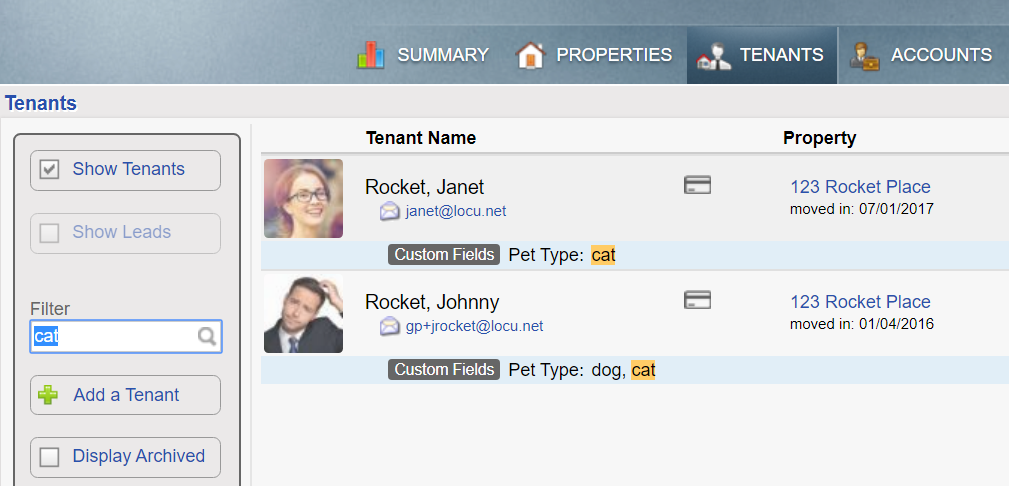
Task: Open Janet's 123 Rocket Place property link
Action: coord(860,187)
